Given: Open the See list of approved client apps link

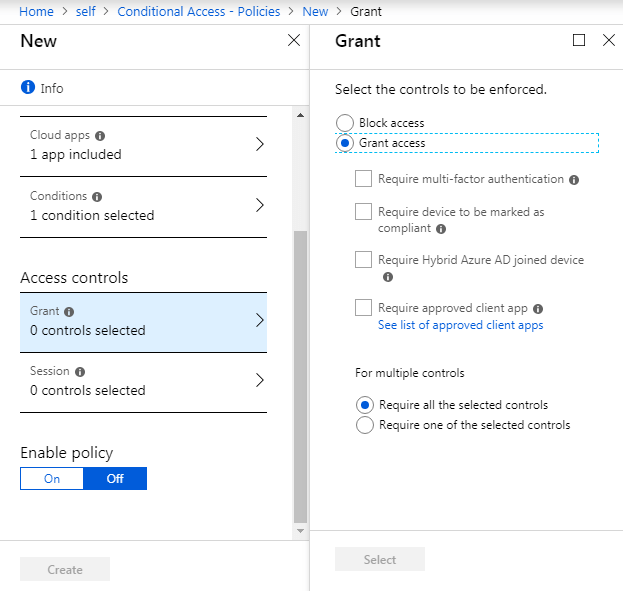Looking at the screenshot, I should (x=460, y=325).
